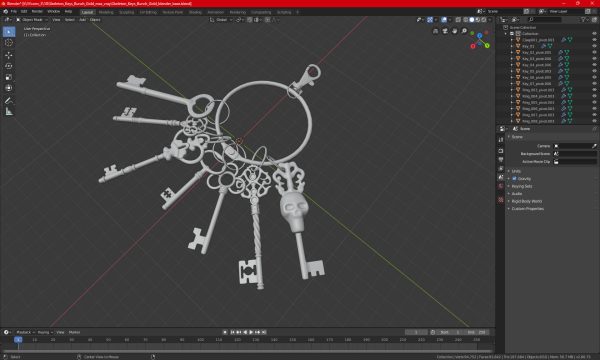Open the shading options dropdown arrow
Viewport: 600px width, 360px height.
490,20
